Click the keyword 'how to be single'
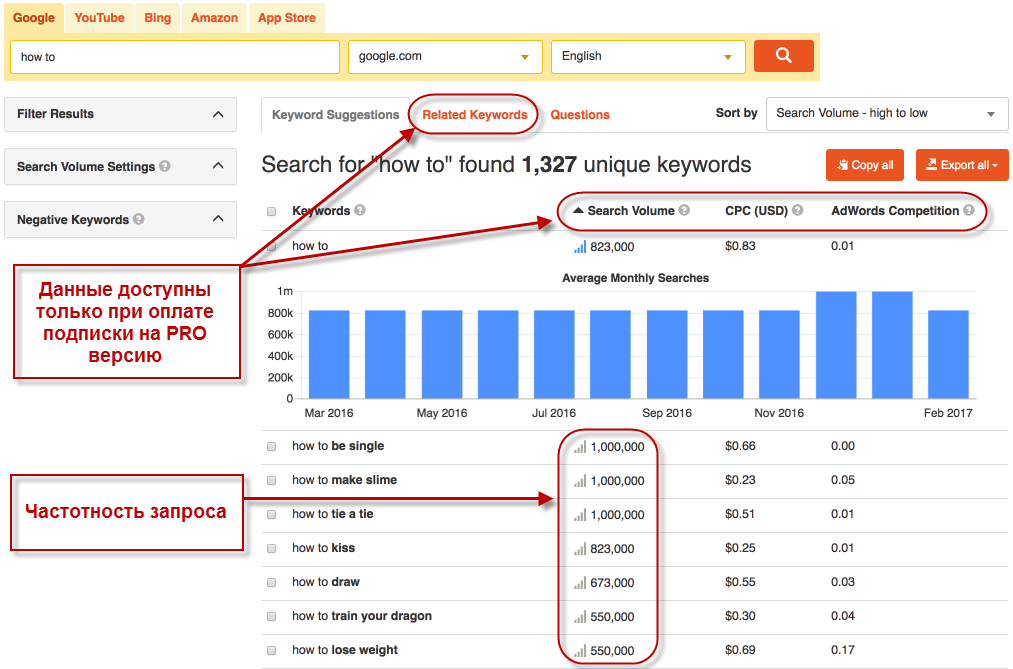 point(338,446)
